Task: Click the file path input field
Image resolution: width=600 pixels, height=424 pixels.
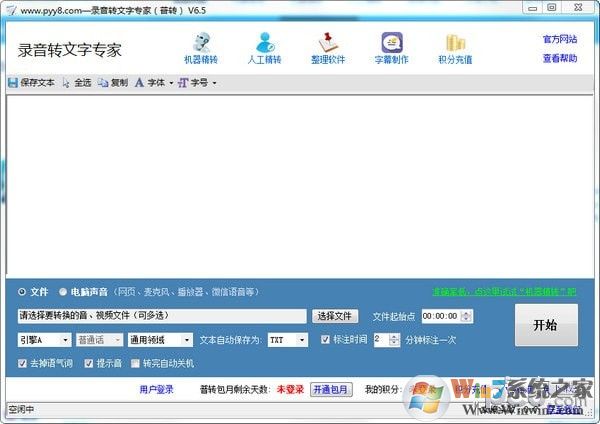Action: (x=162, y=316)
